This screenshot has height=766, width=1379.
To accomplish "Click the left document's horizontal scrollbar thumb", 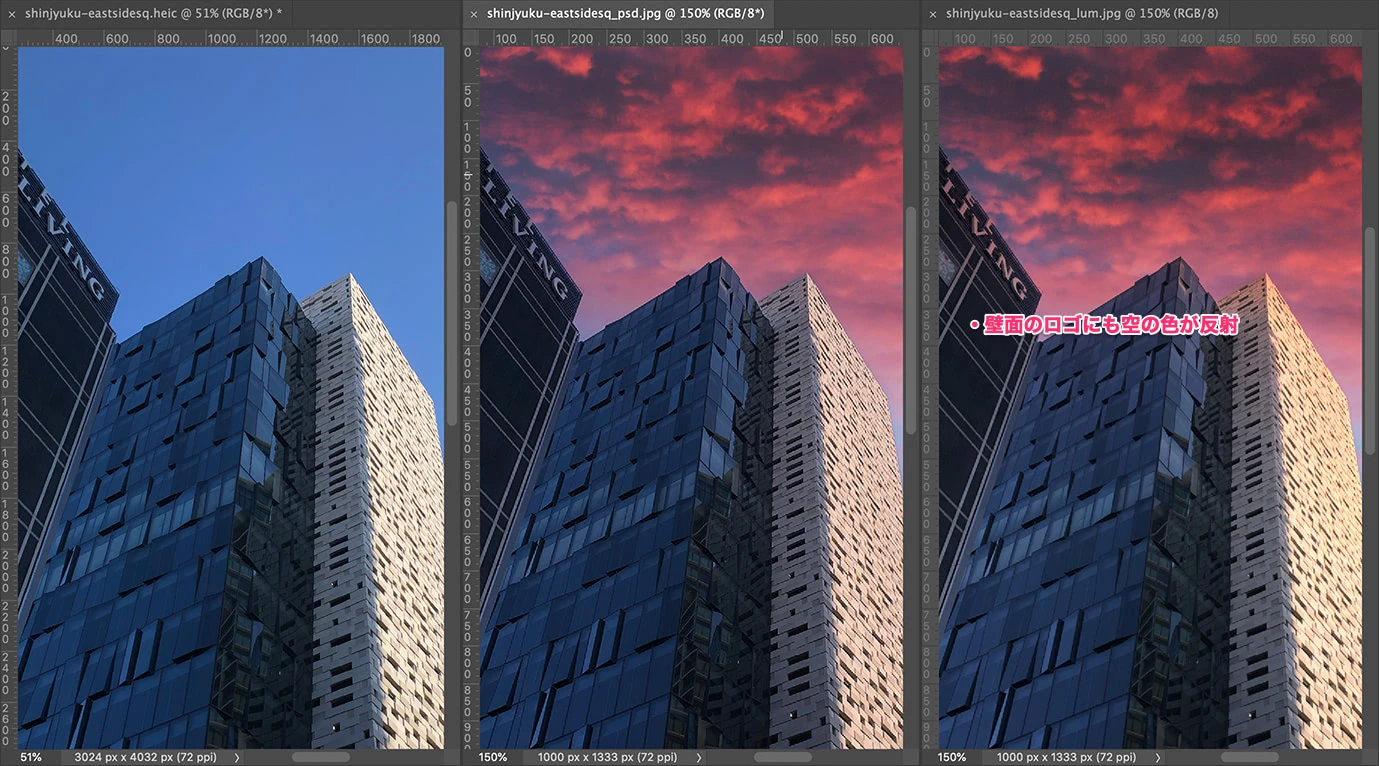I will [320, 757].
